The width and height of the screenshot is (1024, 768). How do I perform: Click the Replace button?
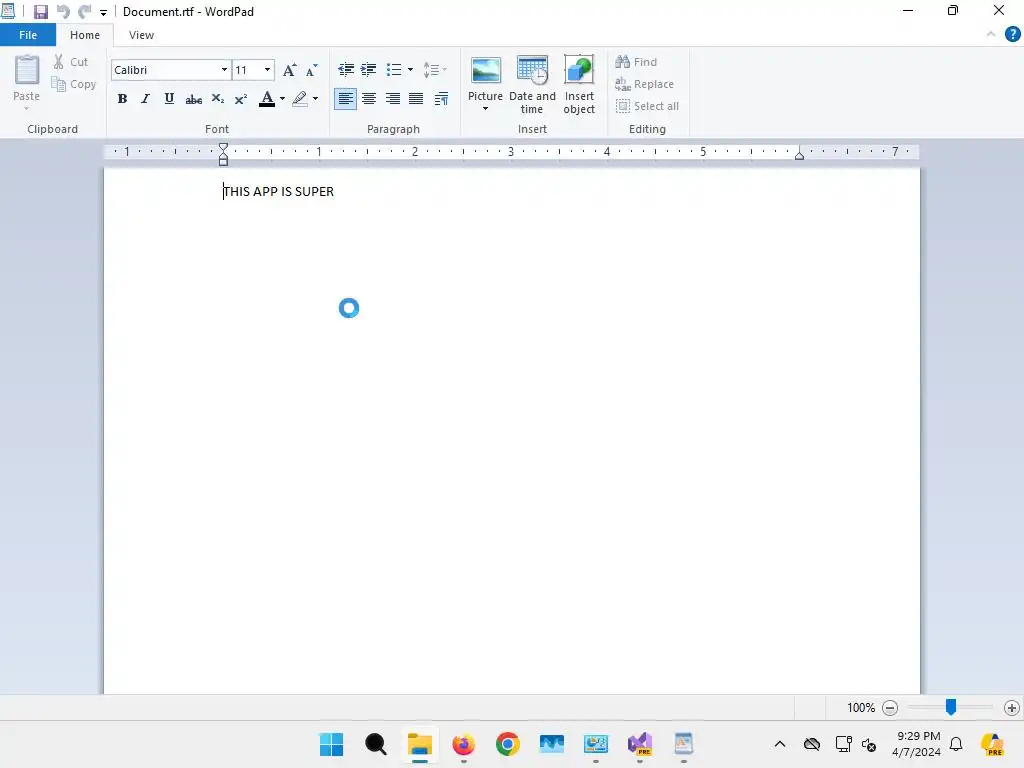coord(645,84)
